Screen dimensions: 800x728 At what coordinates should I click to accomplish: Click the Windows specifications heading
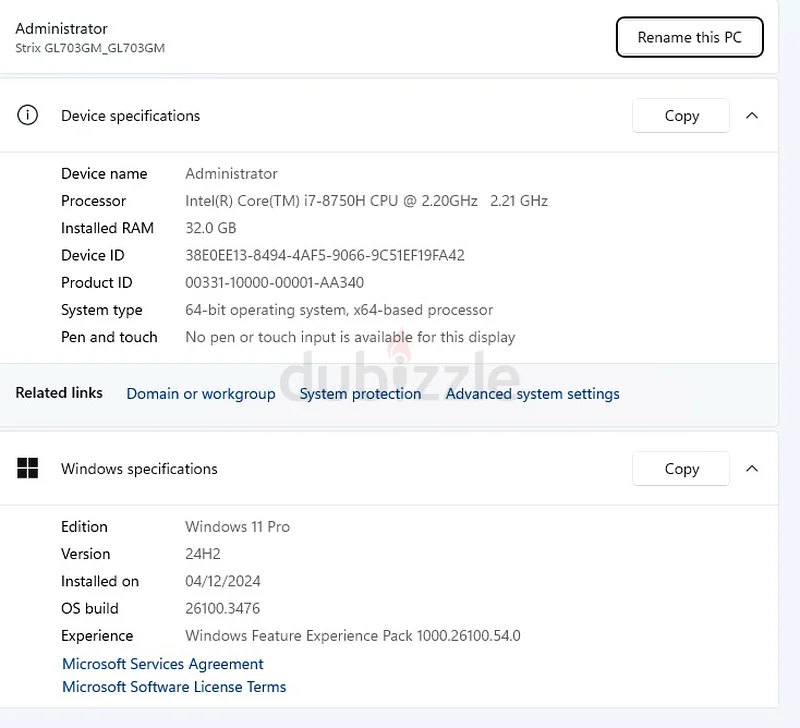pos(139,469)
